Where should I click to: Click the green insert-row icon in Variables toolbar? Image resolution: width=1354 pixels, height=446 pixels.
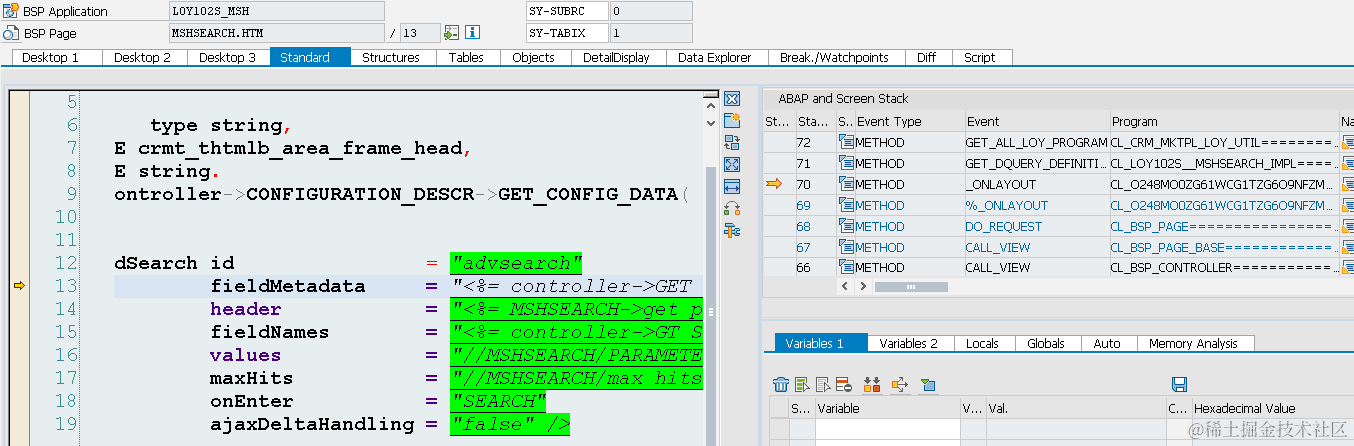pos(802,384)
